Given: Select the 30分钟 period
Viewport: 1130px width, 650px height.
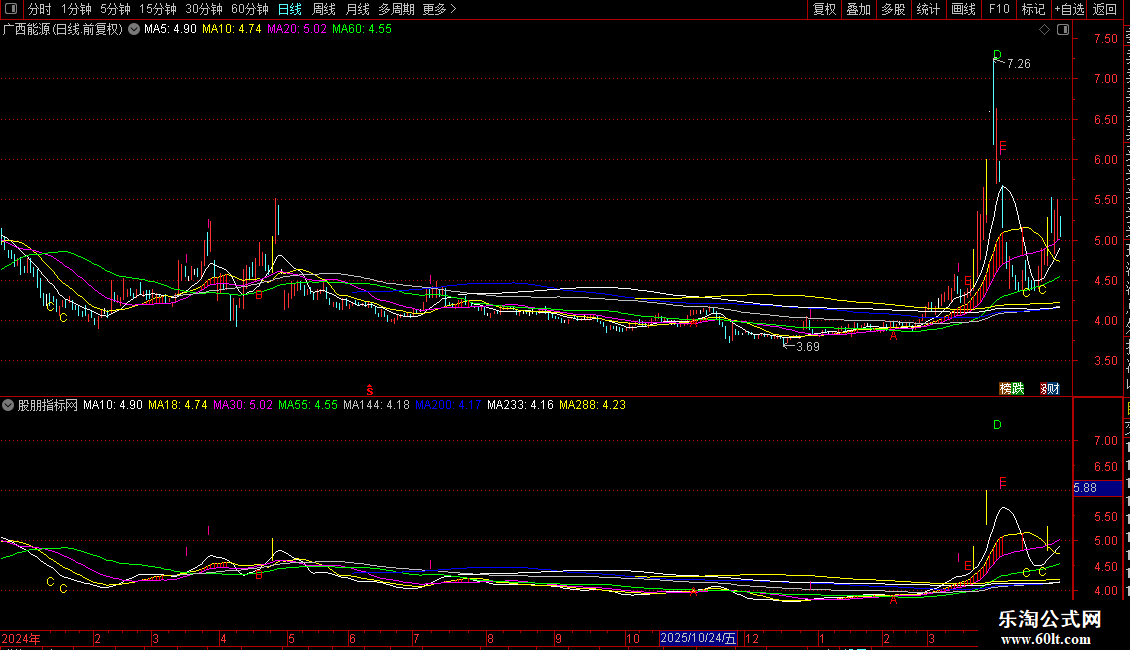Looking at the screenshot, I should (x=204, y=9).
